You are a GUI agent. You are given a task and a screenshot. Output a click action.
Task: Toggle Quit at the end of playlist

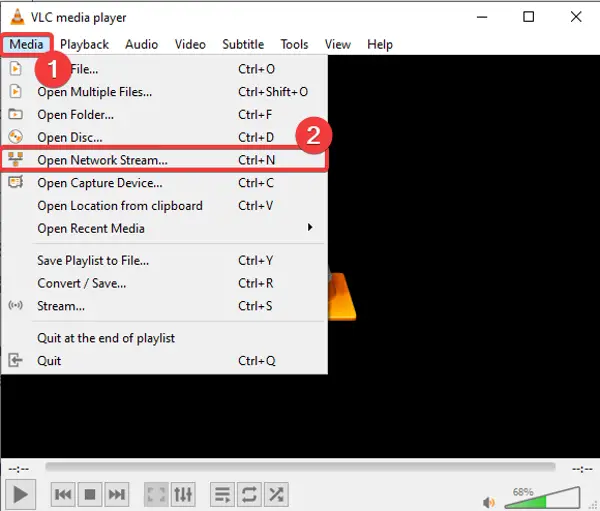coord(165,338)
